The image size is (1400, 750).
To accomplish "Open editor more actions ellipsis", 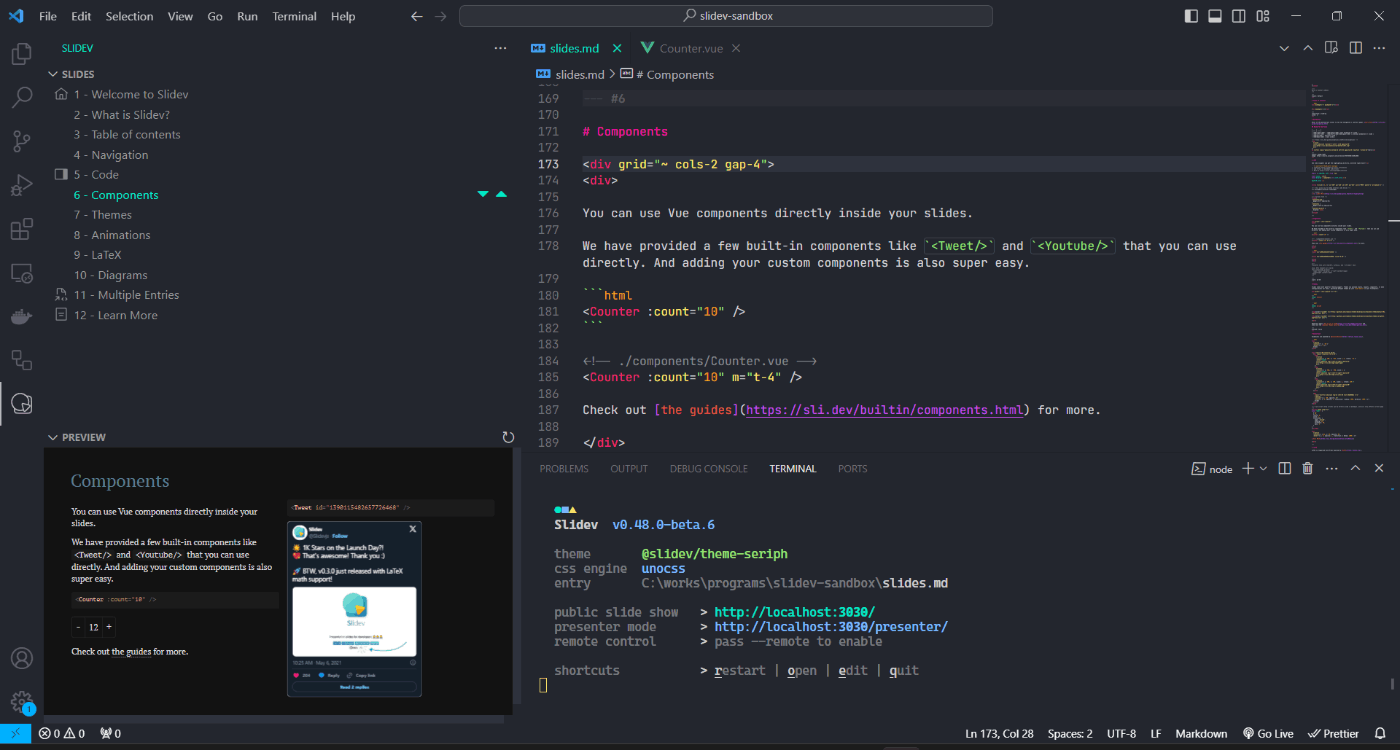I will point(1380,48).
